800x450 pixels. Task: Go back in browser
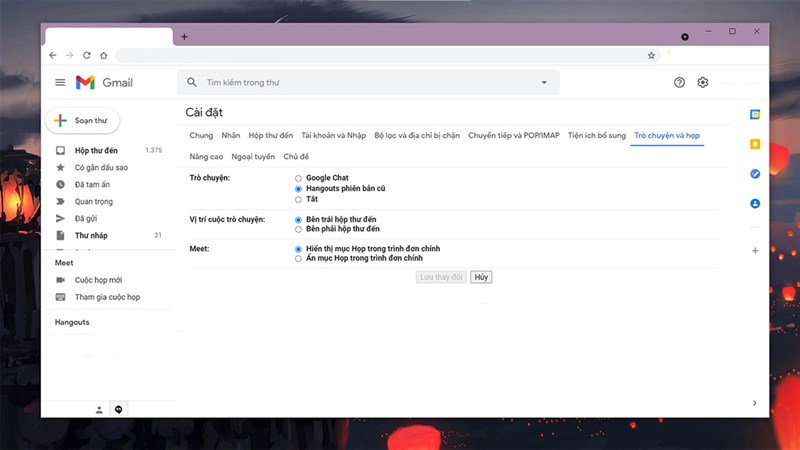point(53,55)
